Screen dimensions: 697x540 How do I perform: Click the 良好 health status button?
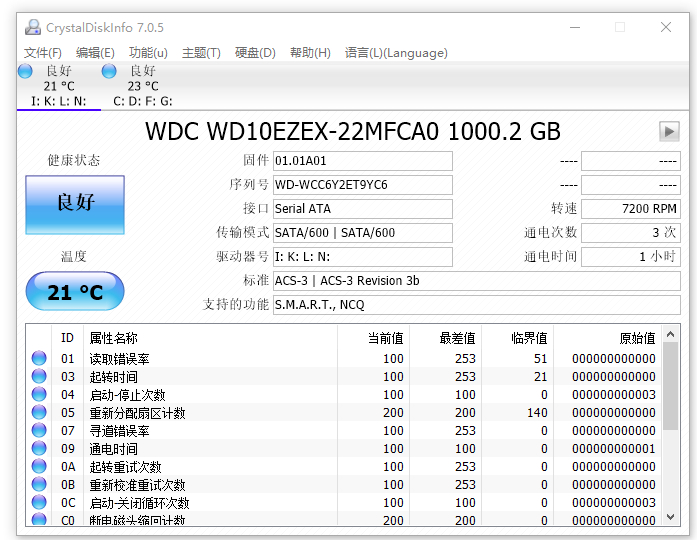[x=75, y=205]
